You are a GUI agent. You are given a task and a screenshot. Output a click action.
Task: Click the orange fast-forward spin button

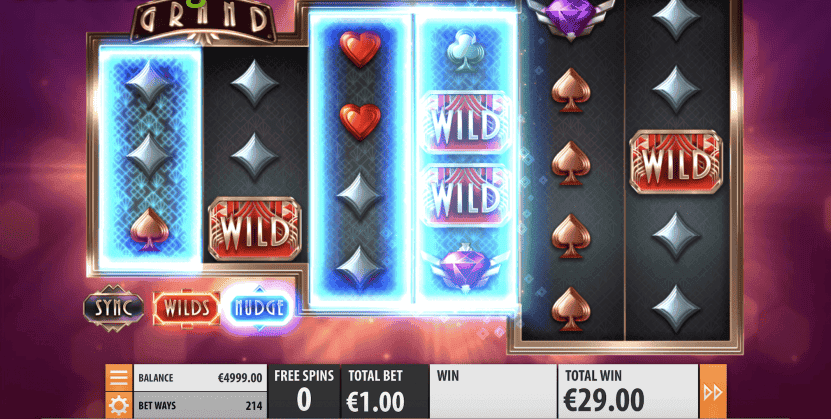(713, 392)
